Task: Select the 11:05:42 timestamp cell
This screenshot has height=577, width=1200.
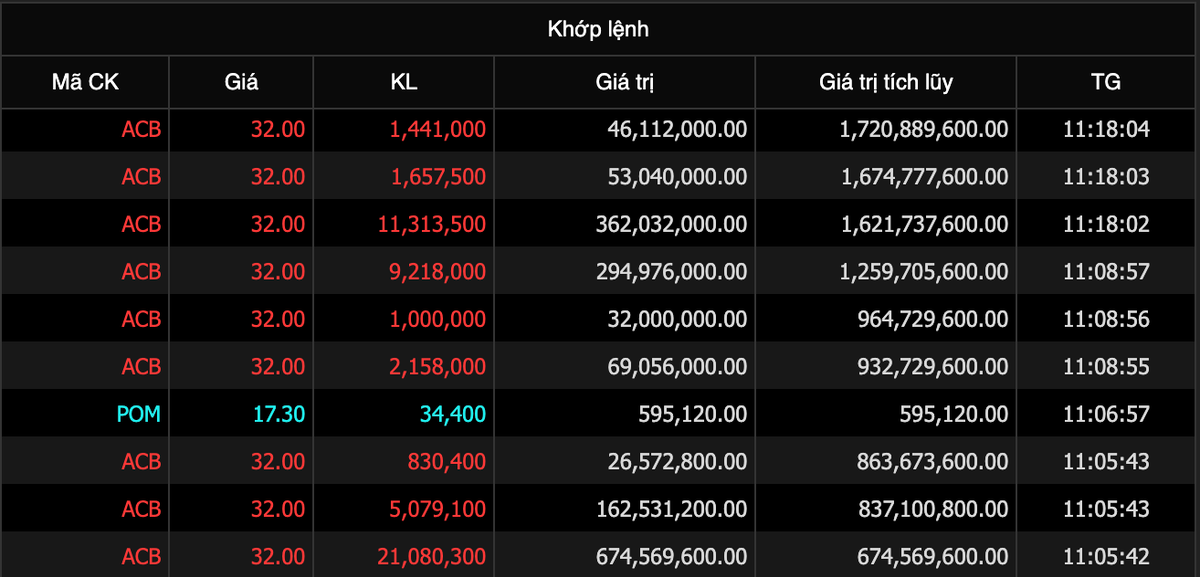Action: [x=1106, y=556]
